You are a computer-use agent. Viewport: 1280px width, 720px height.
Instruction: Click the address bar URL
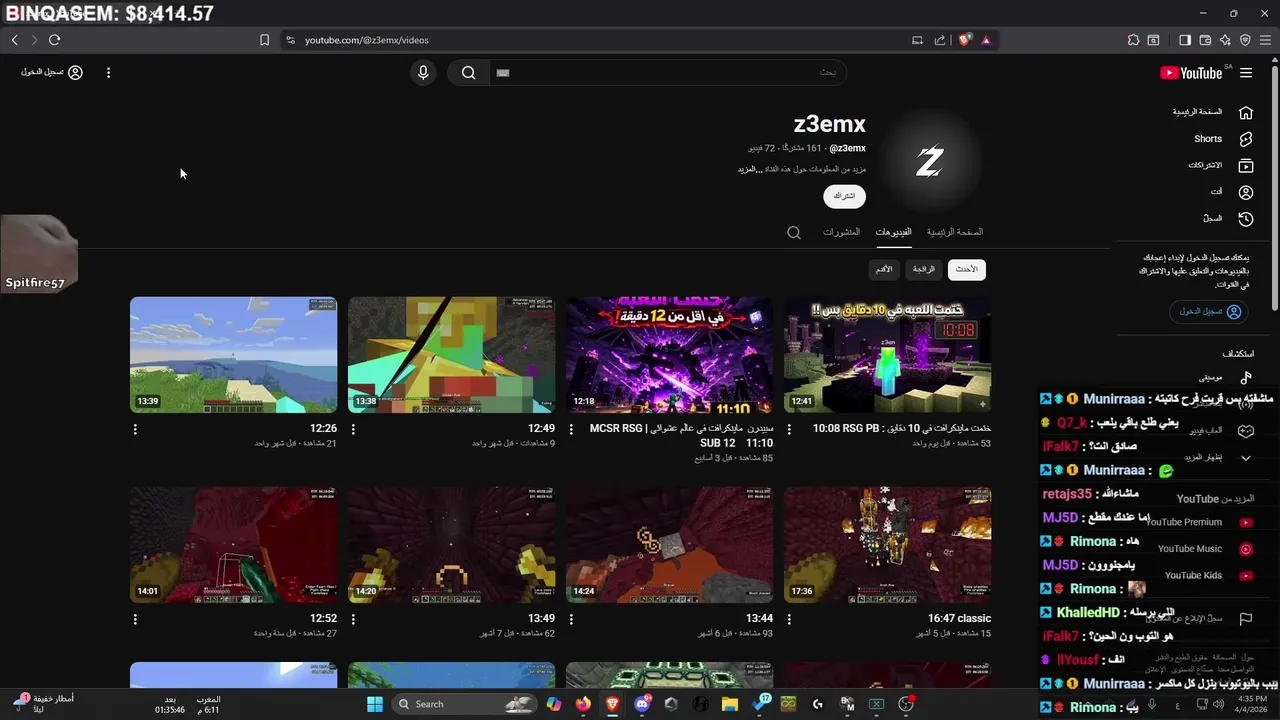point(366,40)
